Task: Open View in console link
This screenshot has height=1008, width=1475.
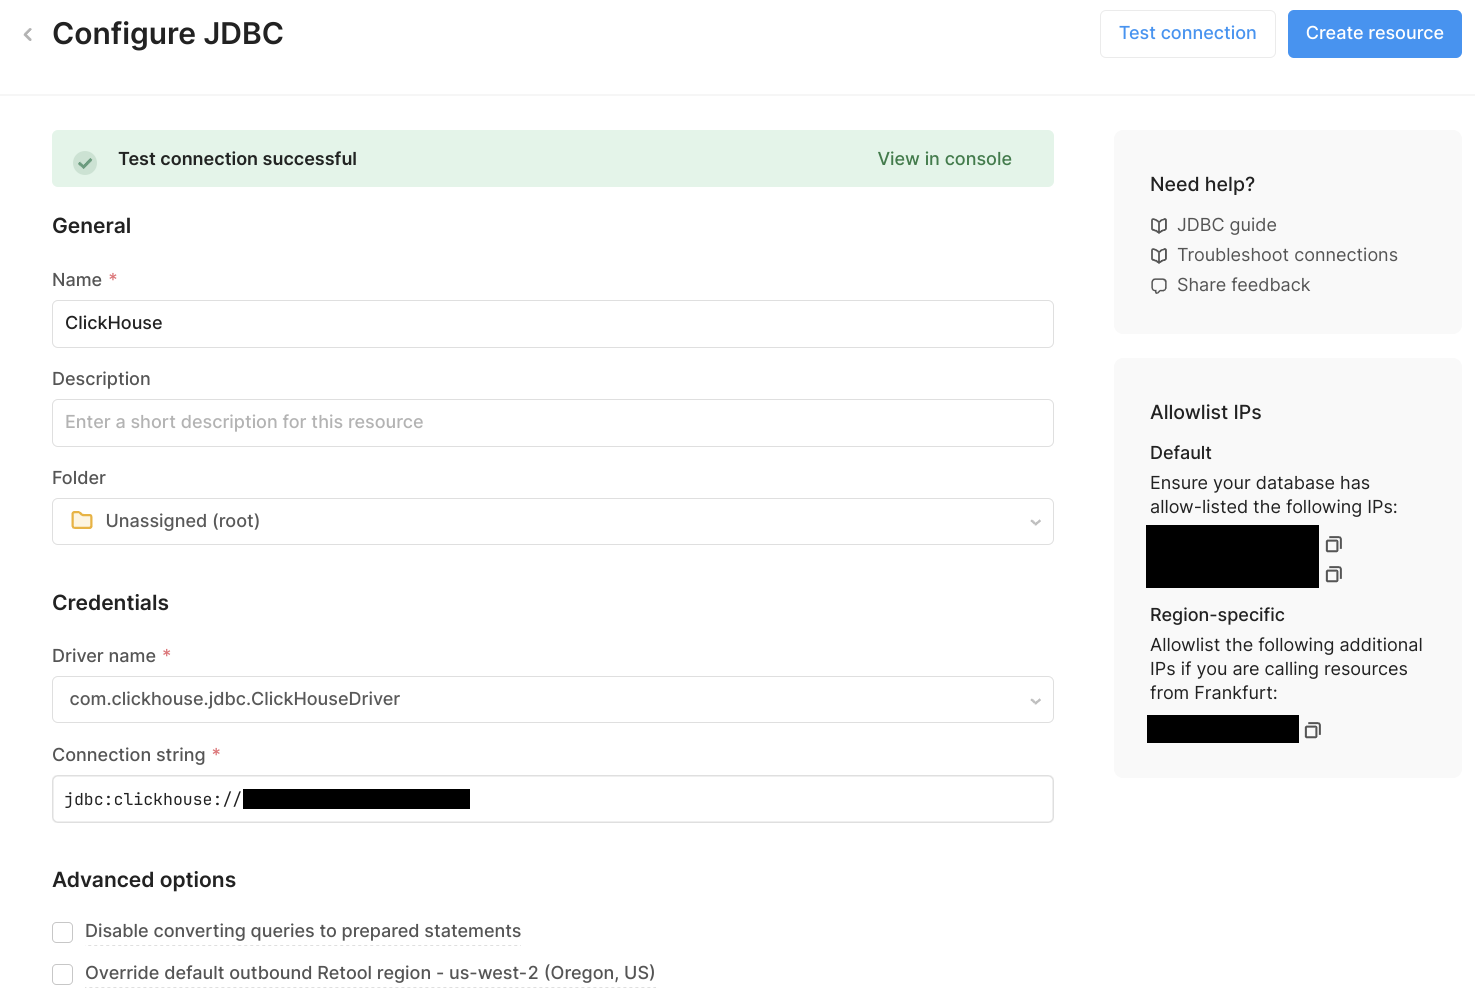Action: 944,159
